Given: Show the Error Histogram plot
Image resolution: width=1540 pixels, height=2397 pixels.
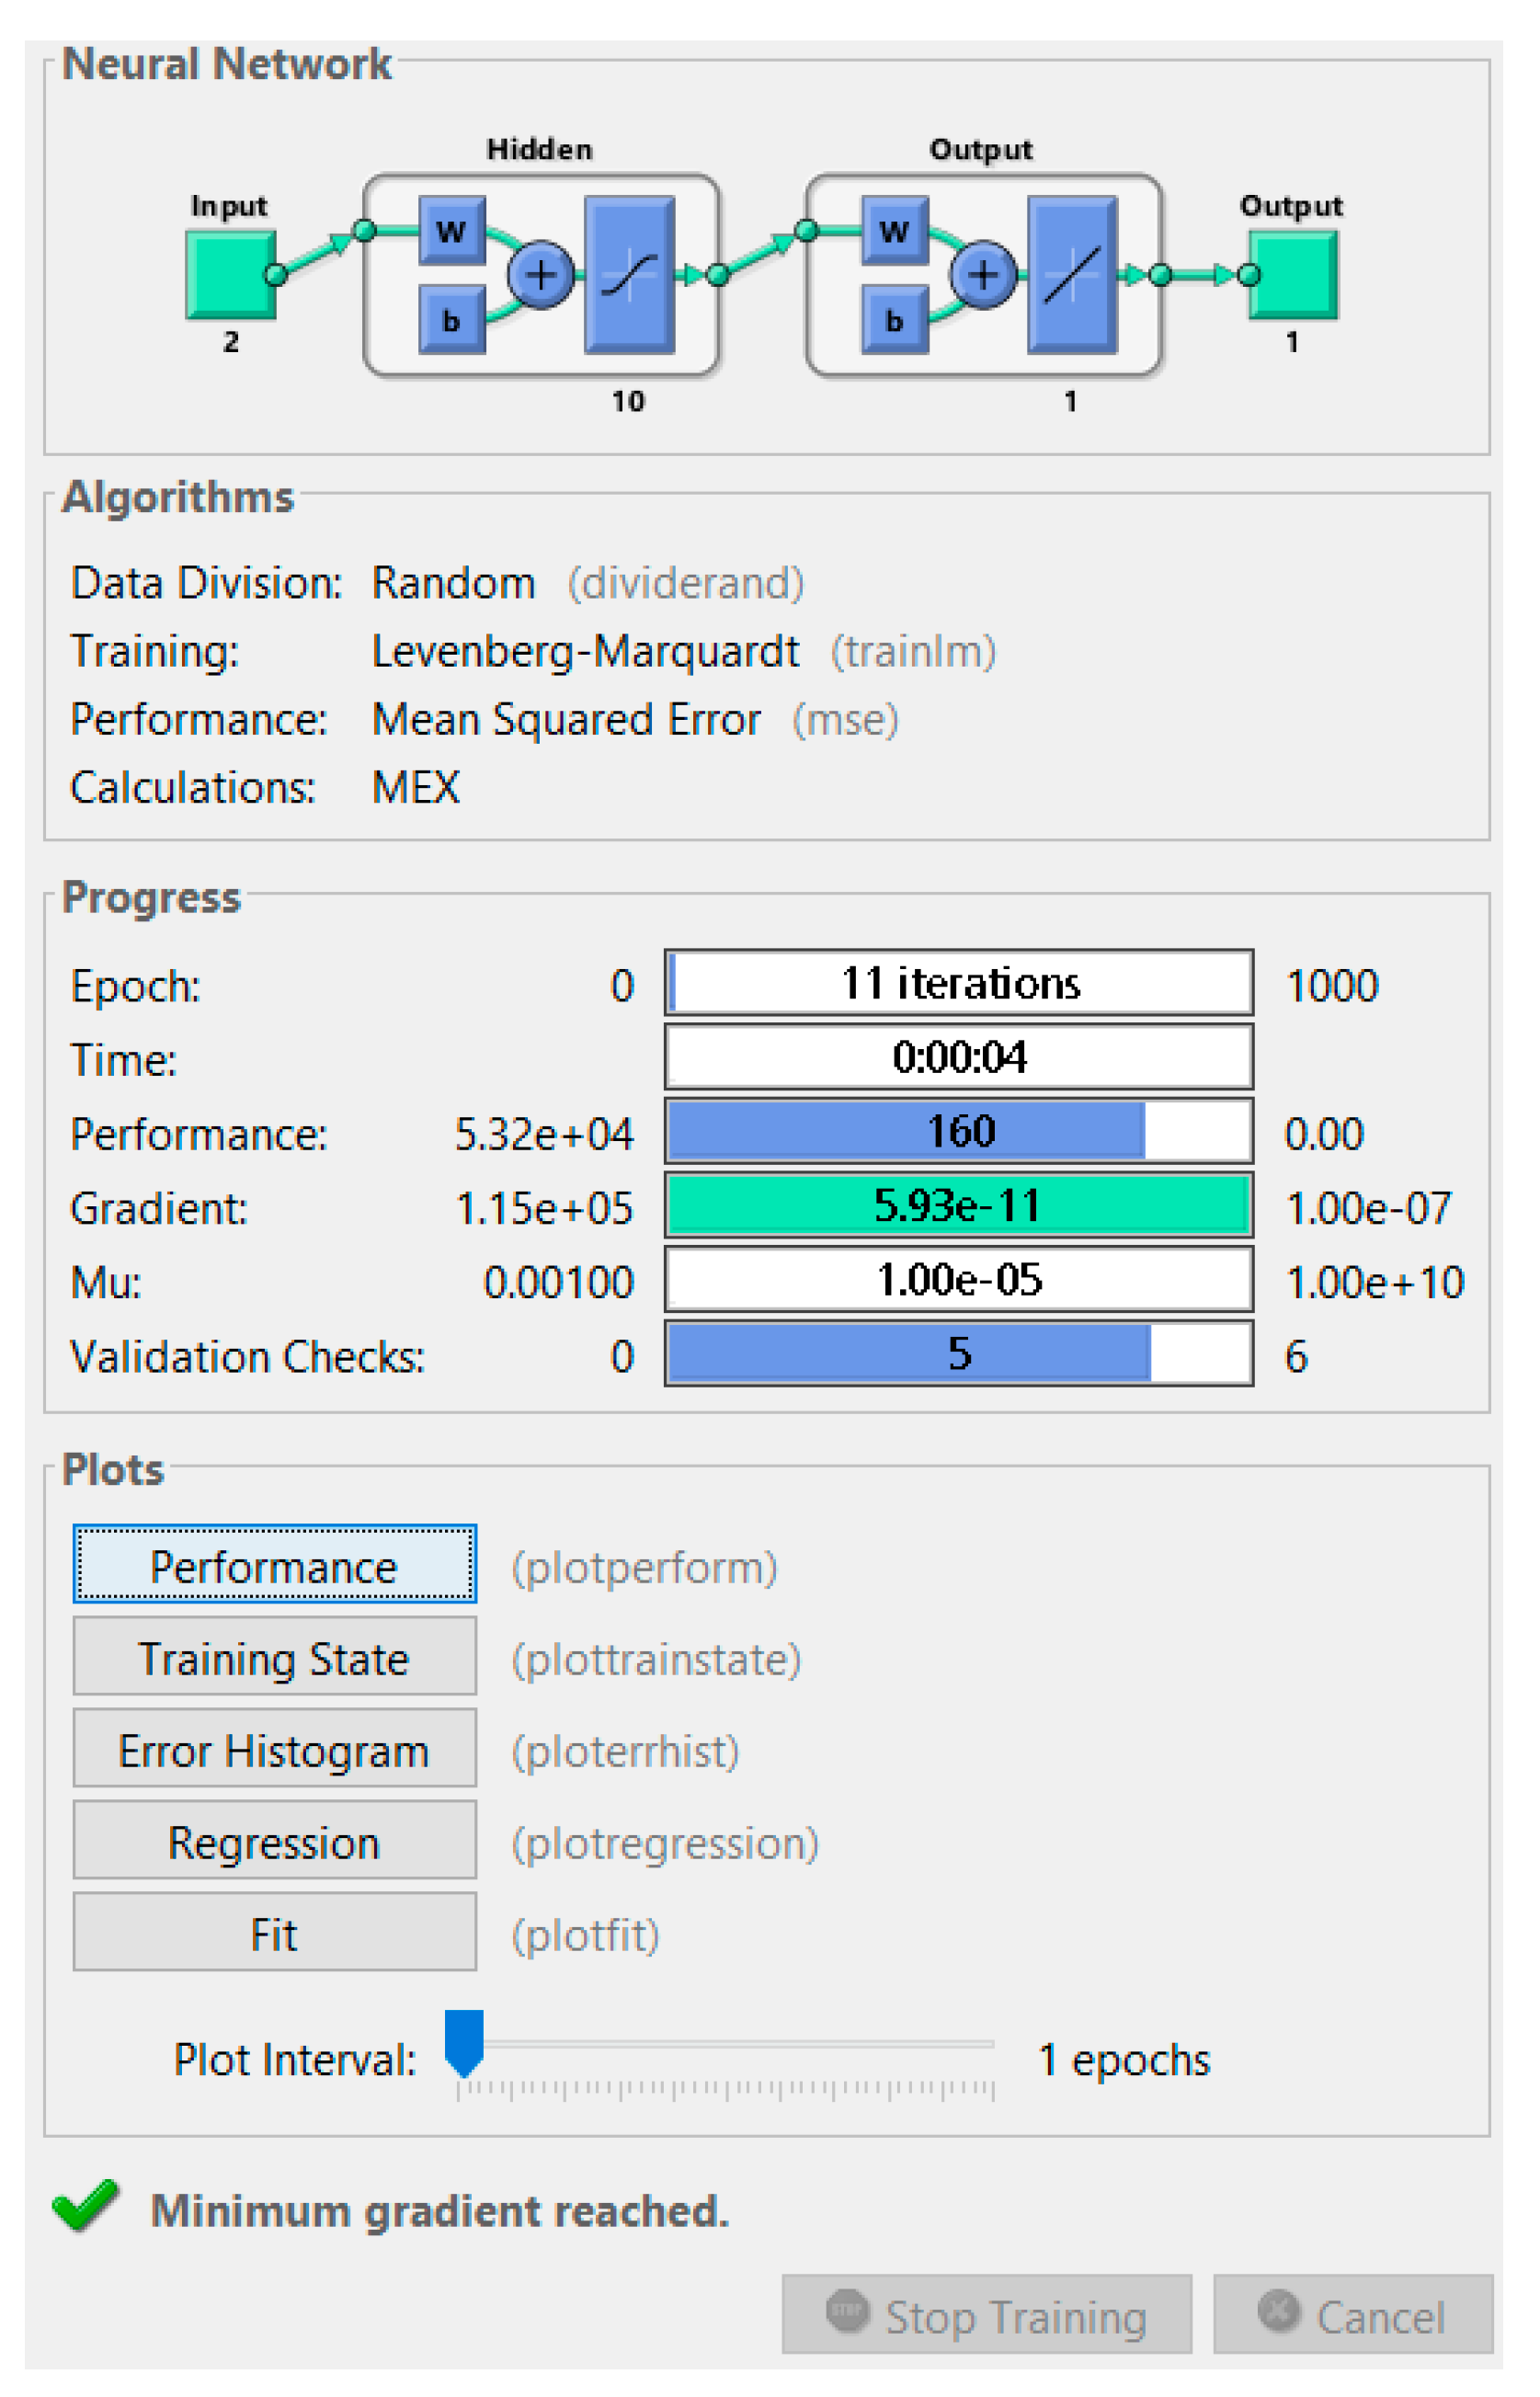Looking at the screenshot, I should point(274,1750).
